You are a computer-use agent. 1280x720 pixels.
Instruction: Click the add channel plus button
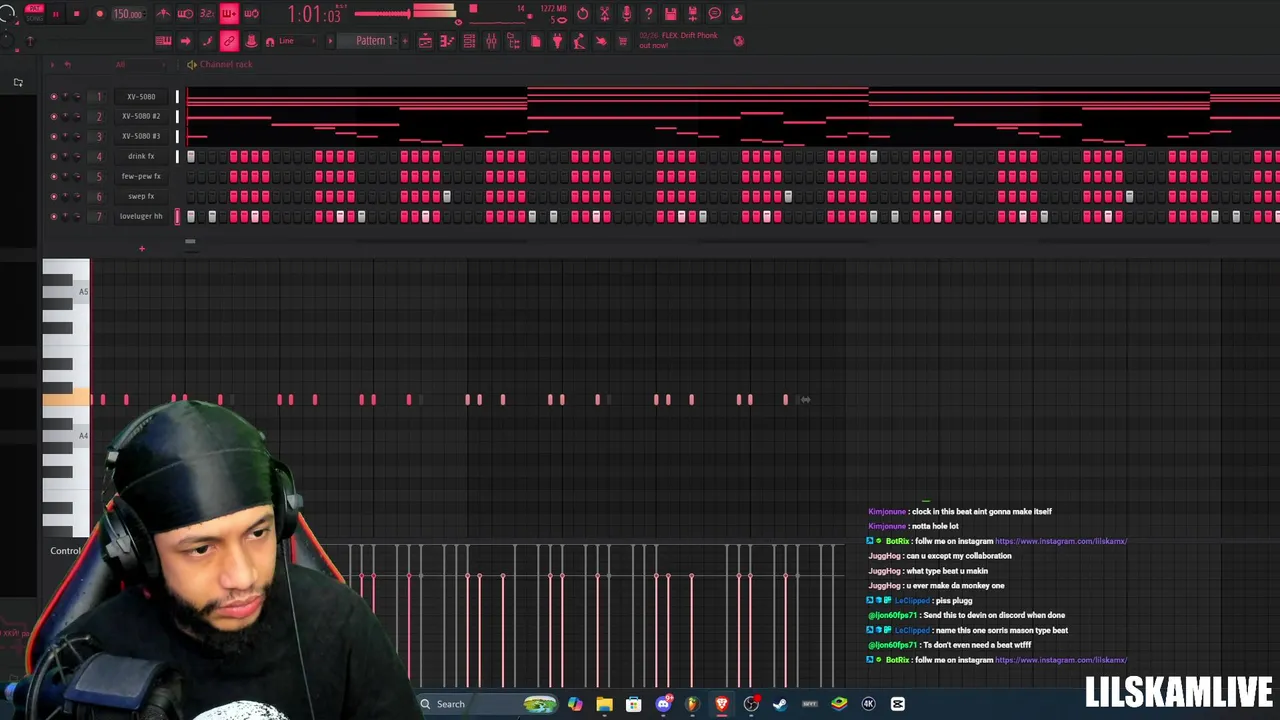[141, 248]
